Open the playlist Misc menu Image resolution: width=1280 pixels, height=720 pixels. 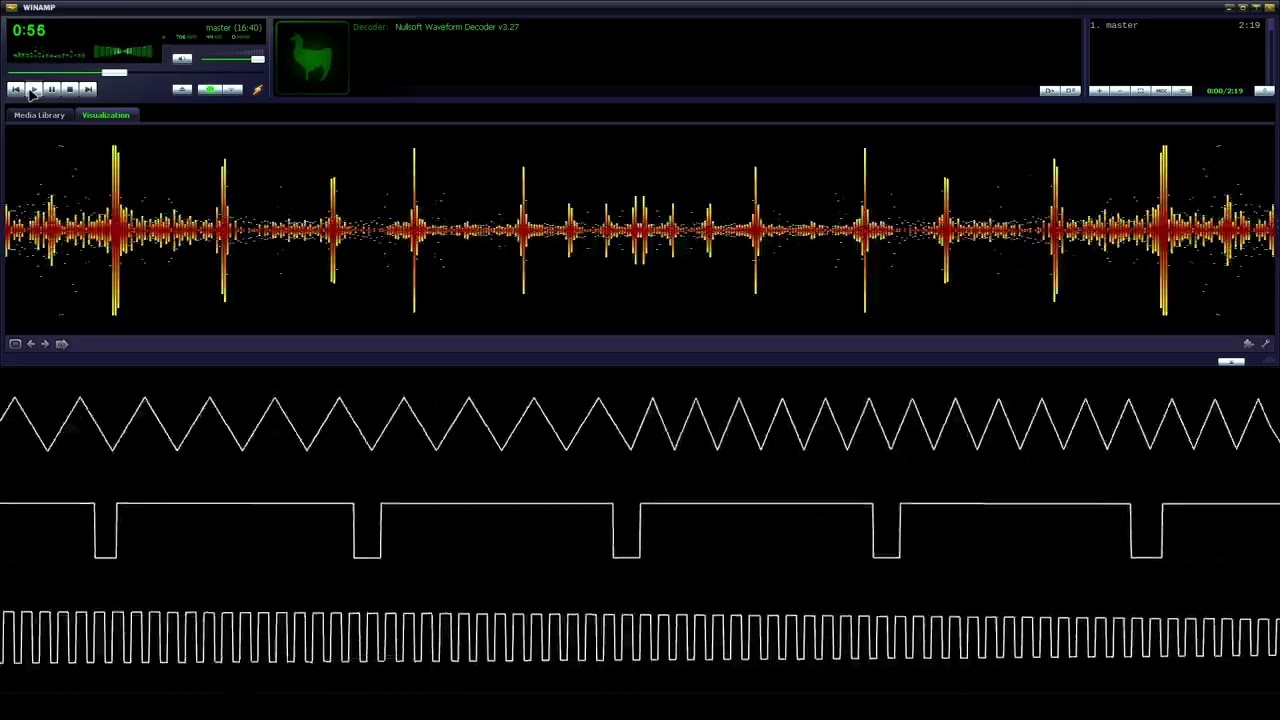tap(1161, 91)
